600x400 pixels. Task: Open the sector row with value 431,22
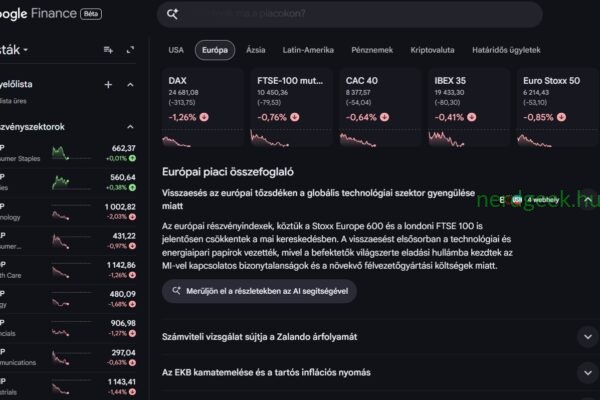(x=68, y=241)
